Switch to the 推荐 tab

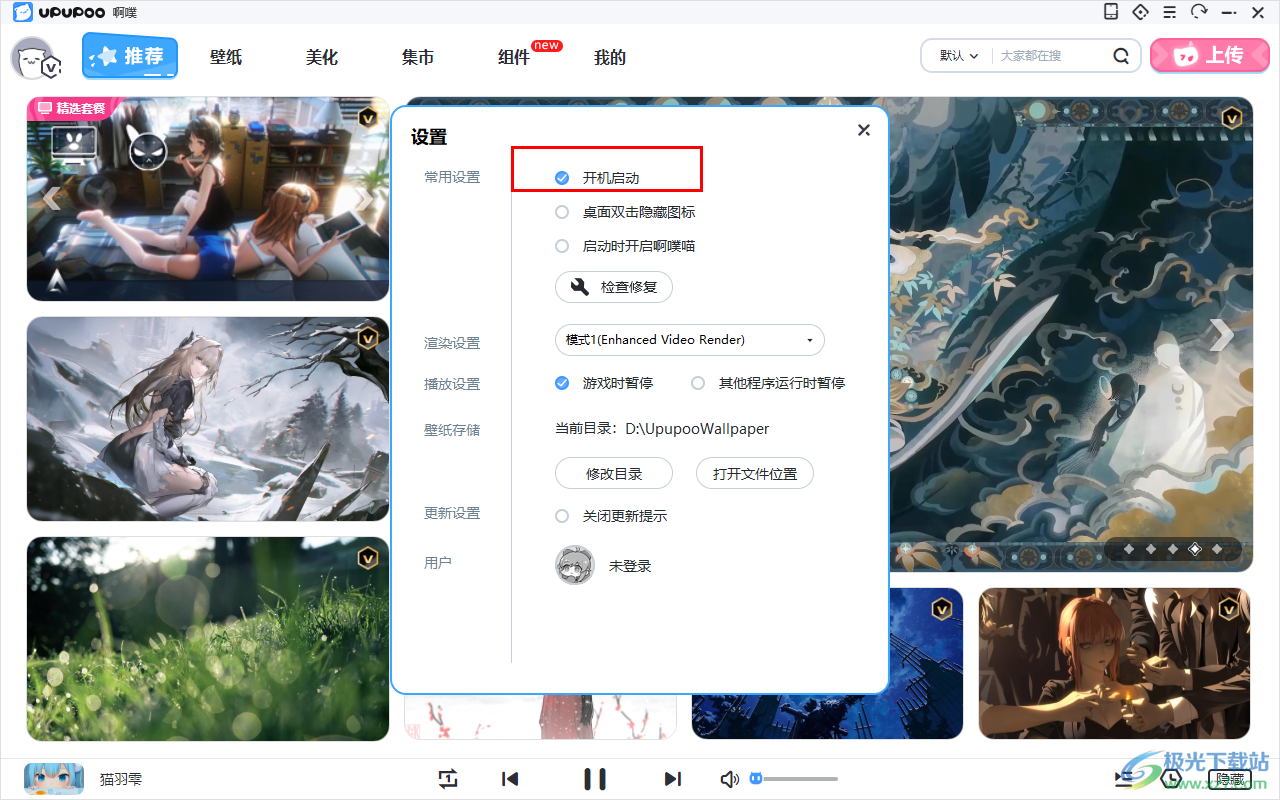pos(130,56)
